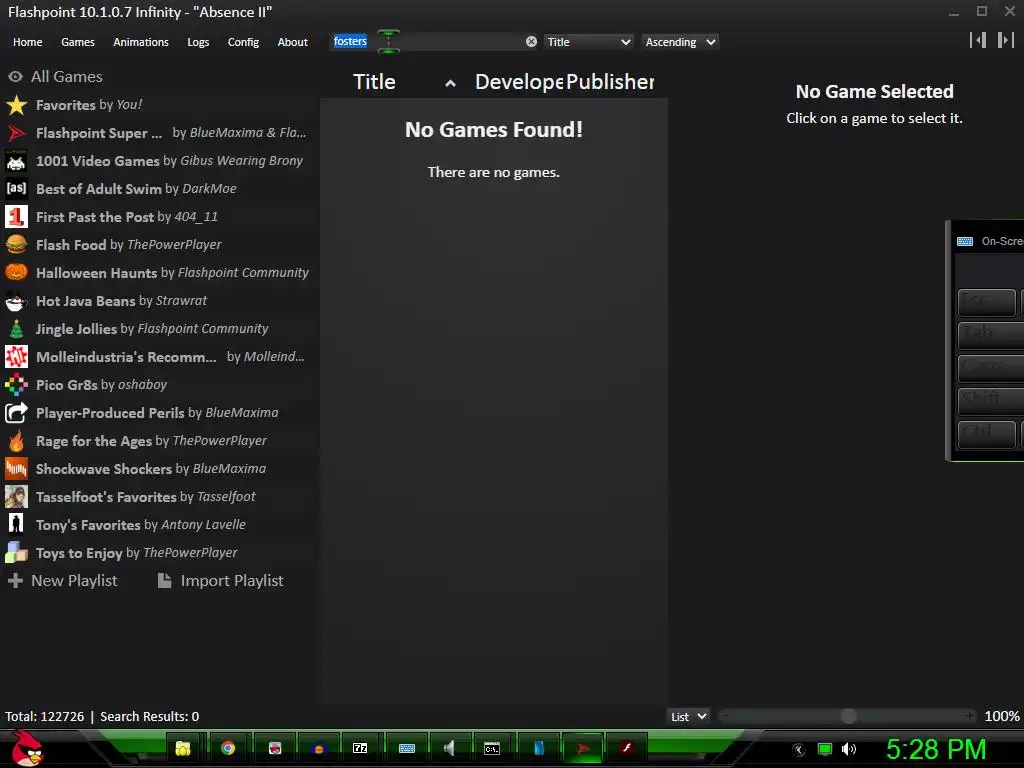Create a New Playlist
Image resolution: width=1024 pixels, height=768 pixels.
click(63, 581)
